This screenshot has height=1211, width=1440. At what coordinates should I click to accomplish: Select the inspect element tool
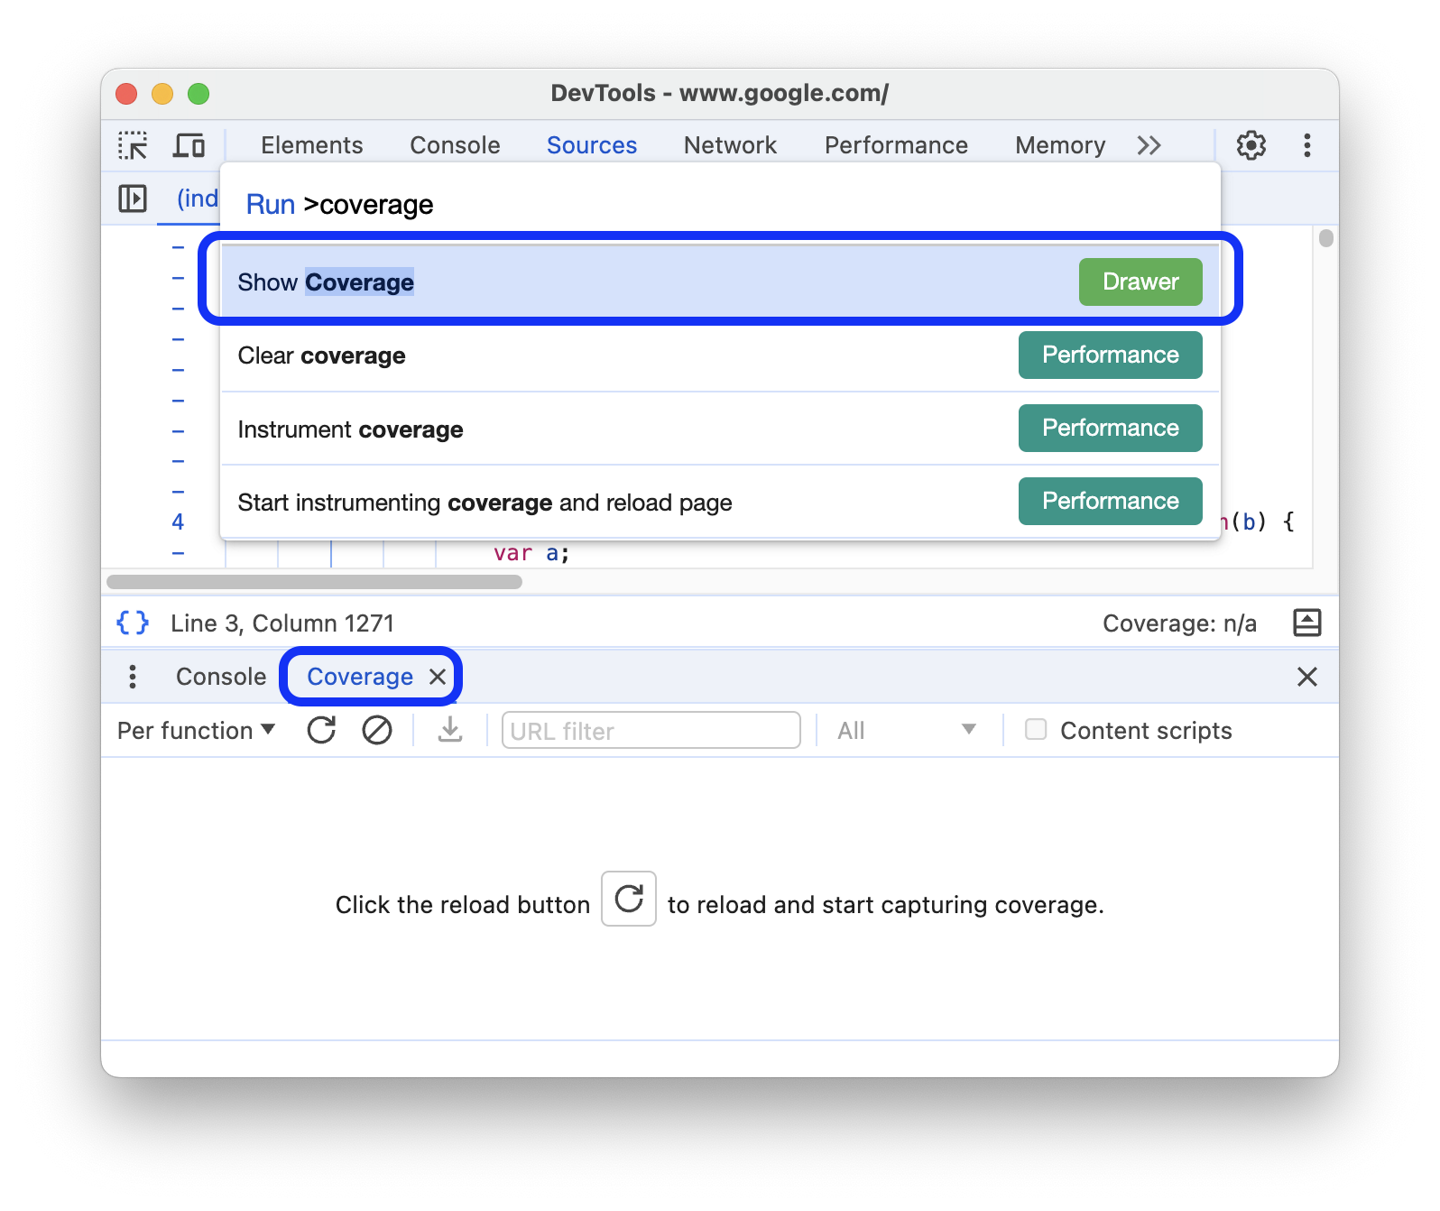pos(133,145)
